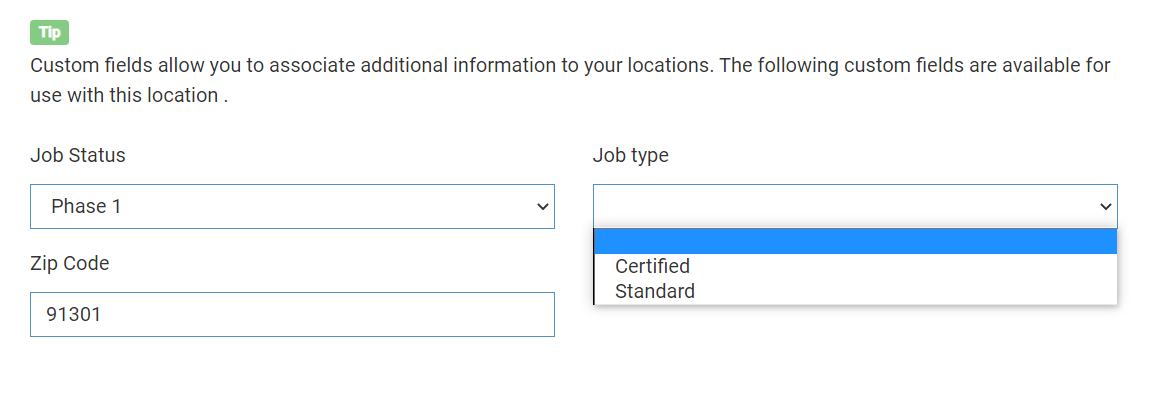Click the Job Status chevron arrow

click(543, 207)
